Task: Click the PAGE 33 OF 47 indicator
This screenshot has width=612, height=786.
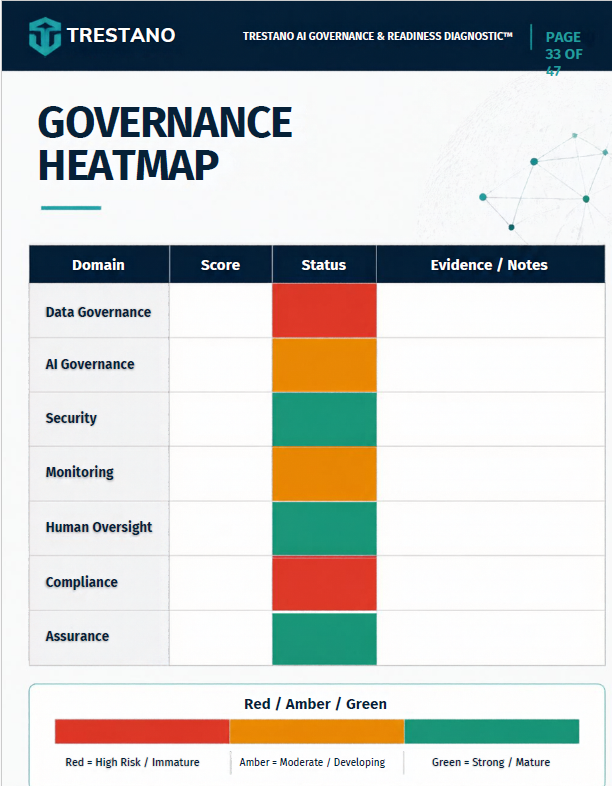Action: click(x=563, y=54)
